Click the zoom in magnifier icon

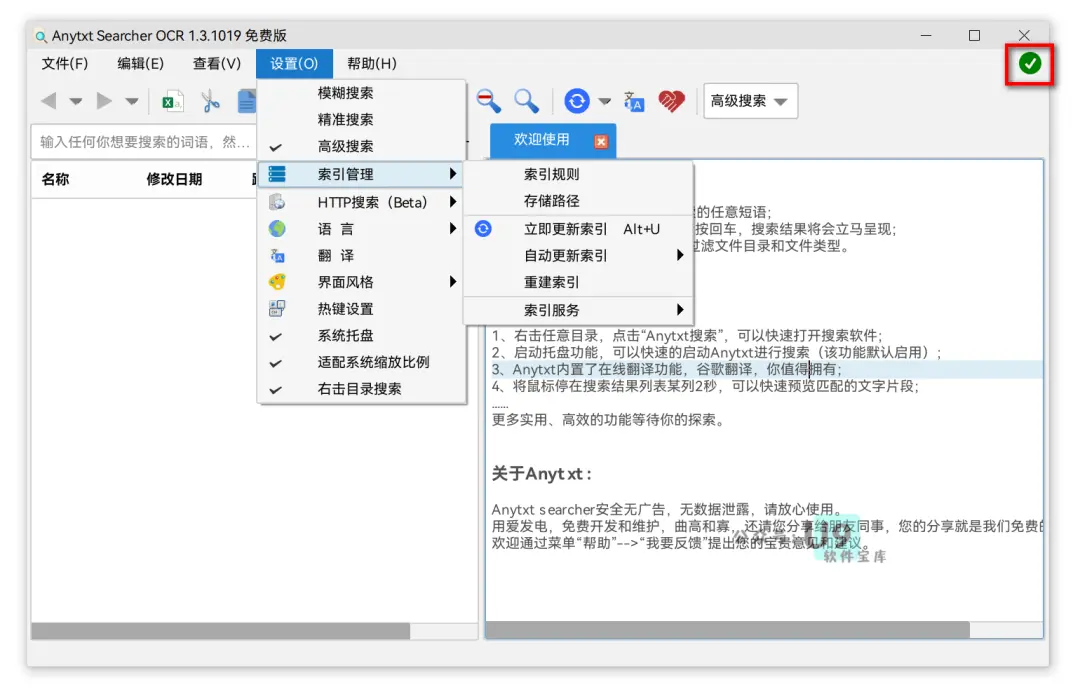(x=526, y=101)
